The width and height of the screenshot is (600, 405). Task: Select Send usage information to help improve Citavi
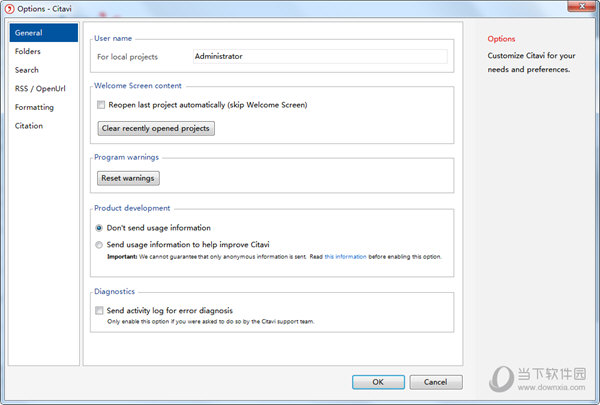click(x=99, y=245)
